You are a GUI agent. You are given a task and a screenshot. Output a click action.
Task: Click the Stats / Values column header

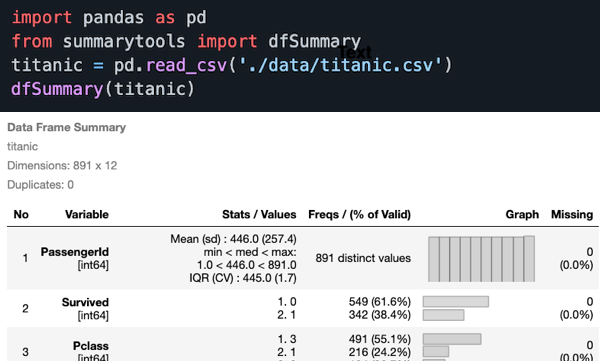tap(259, 214)
